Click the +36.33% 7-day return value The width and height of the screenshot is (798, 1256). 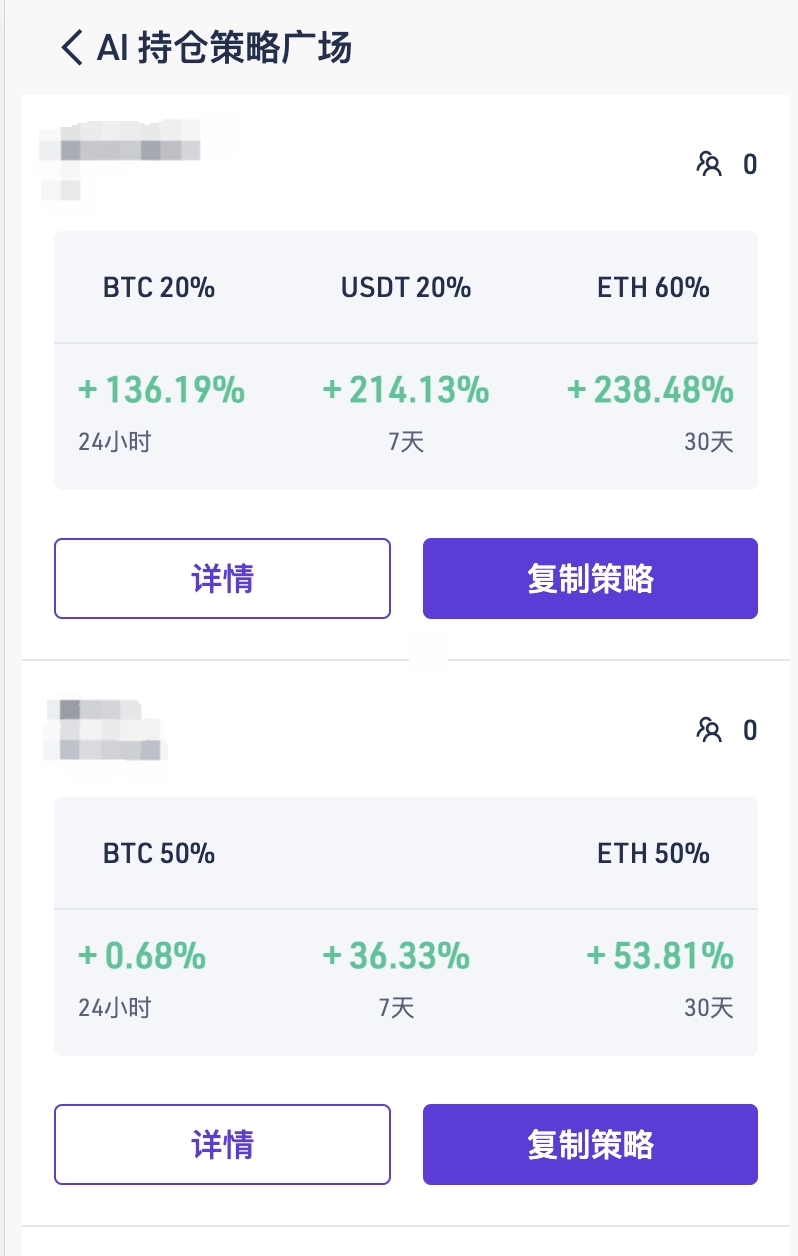(x=396, y=956)
